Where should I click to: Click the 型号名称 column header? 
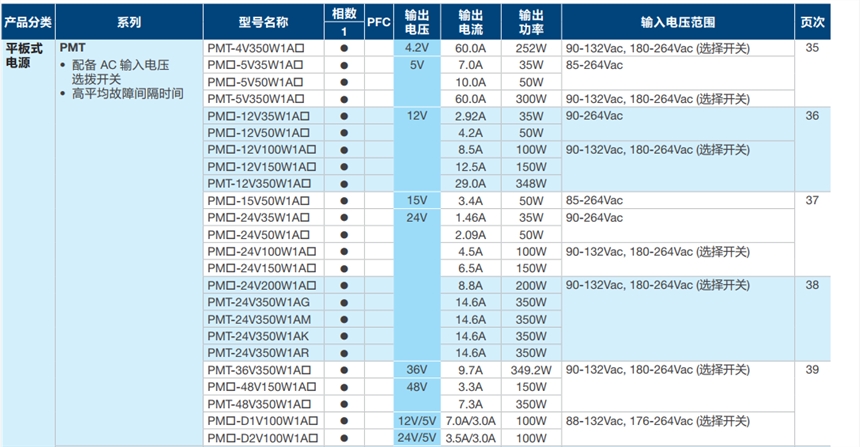click(264, 21)
